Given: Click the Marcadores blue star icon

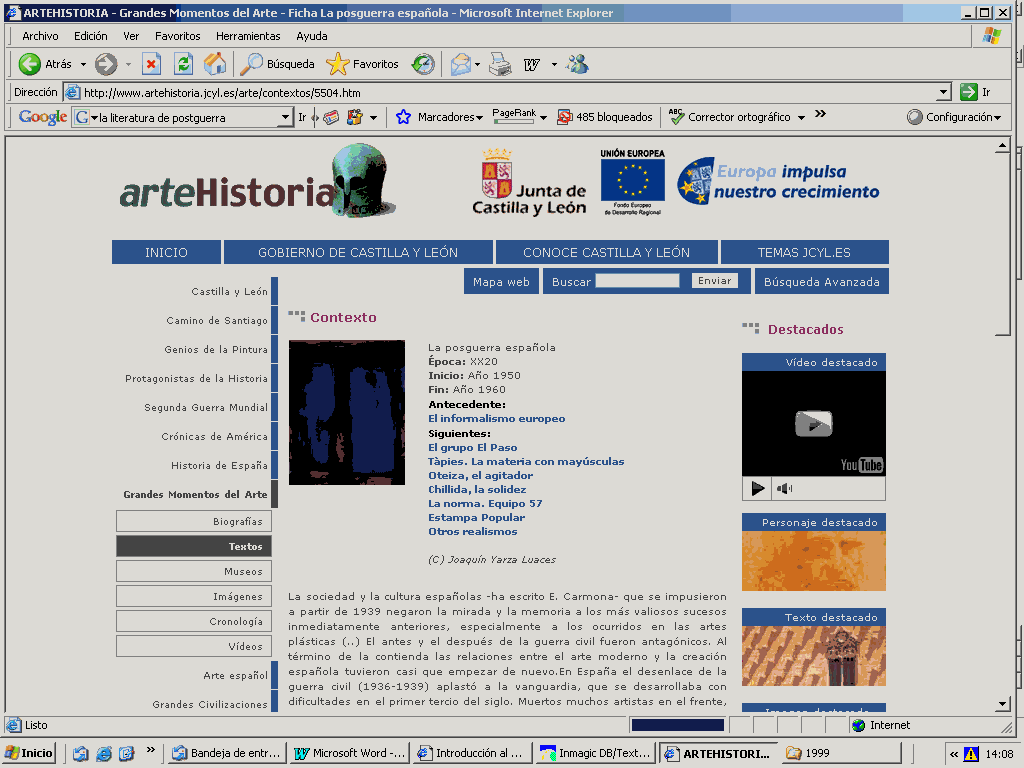Looking at the screenshot, I should click(404, 117).
